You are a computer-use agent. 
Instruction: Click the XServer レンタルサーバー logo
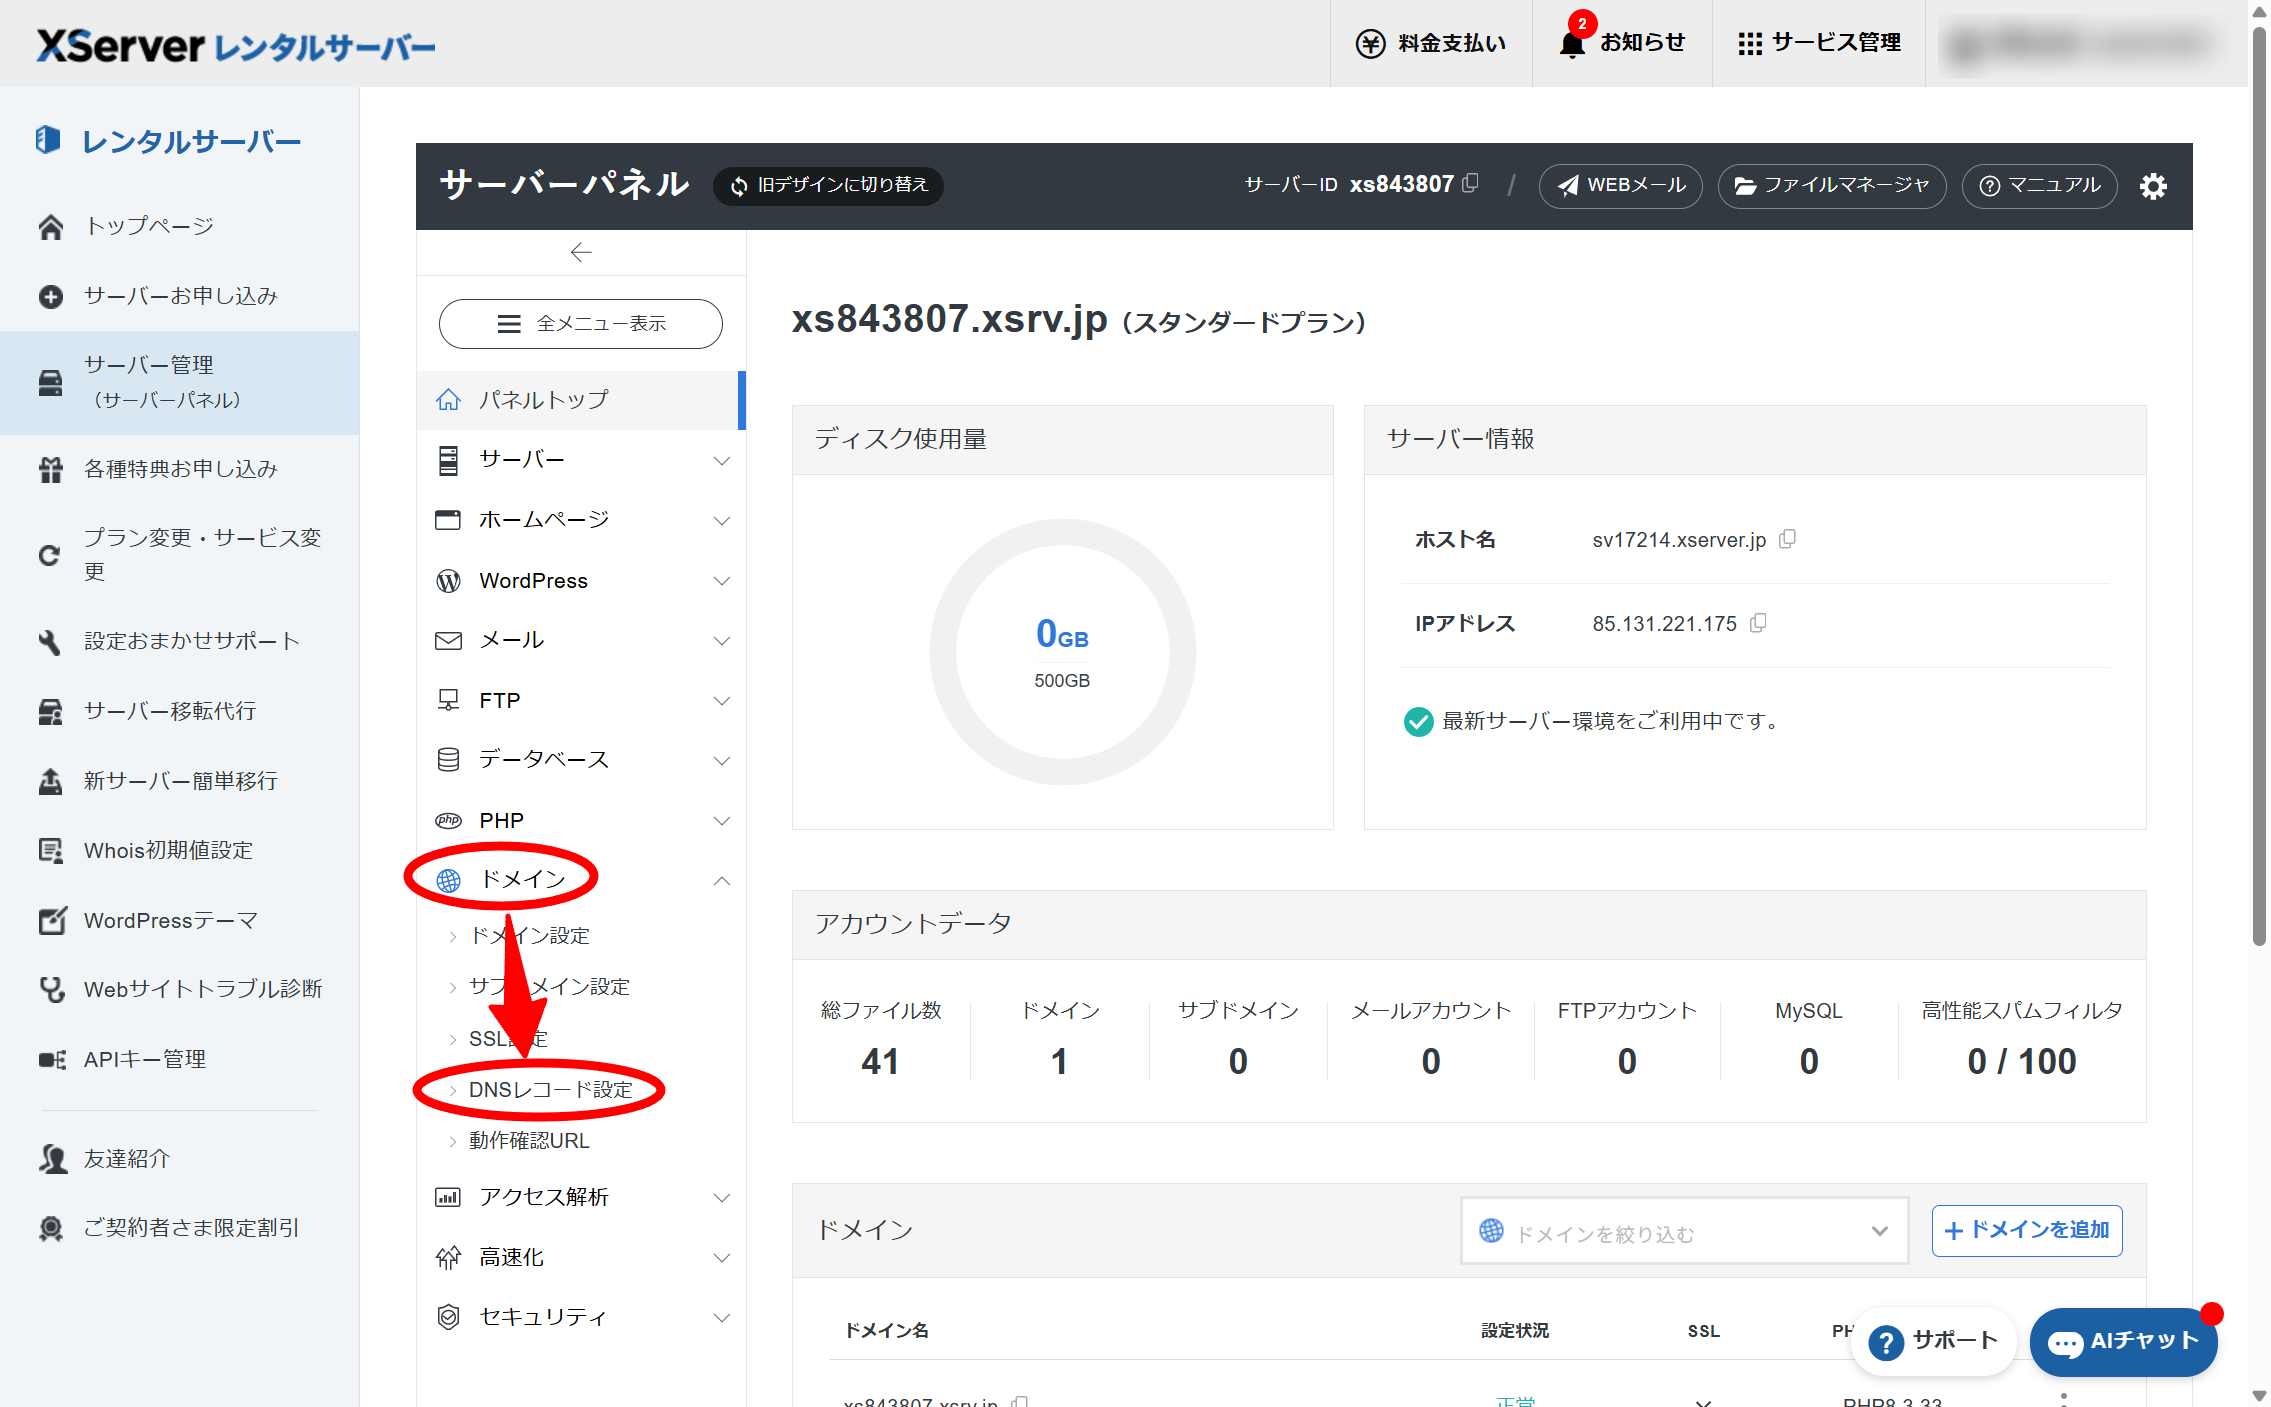236,46
